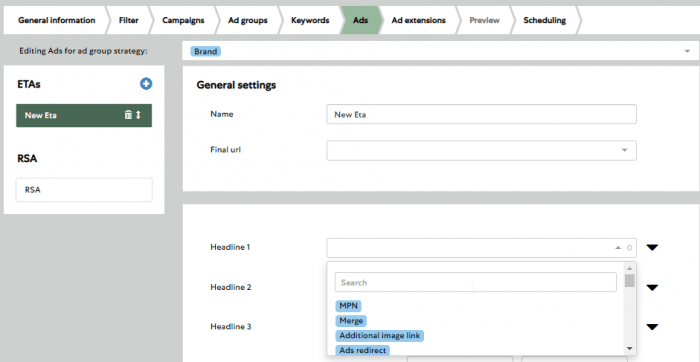700x362 pixels.
Task: Choose Merge placeholder option
Action: [350, 321]
